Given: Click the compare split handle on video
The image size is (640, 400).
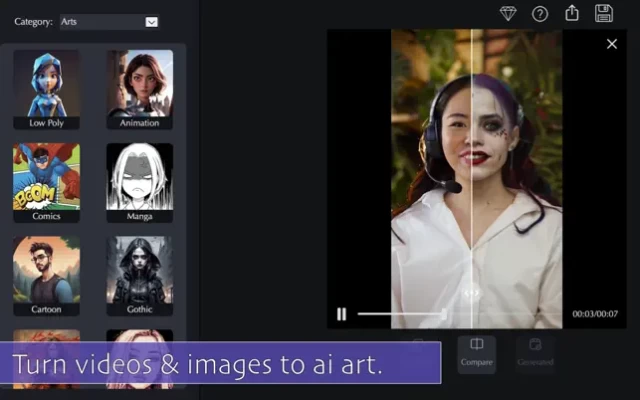Looking at the screenshot, I should point(472,292).
